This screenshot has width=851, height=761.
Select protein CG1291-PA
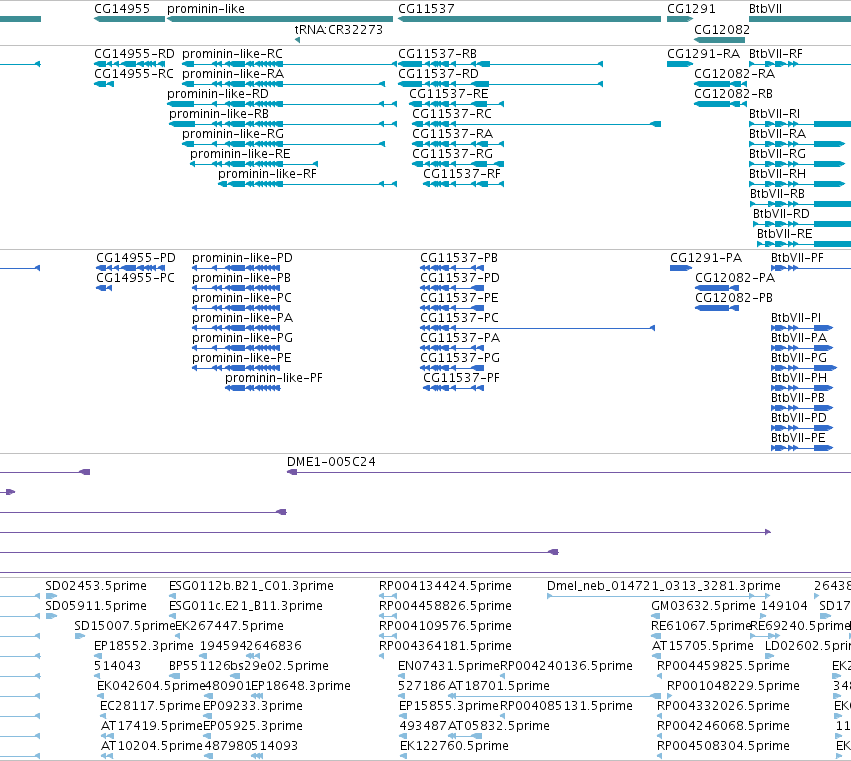(706, 258)
